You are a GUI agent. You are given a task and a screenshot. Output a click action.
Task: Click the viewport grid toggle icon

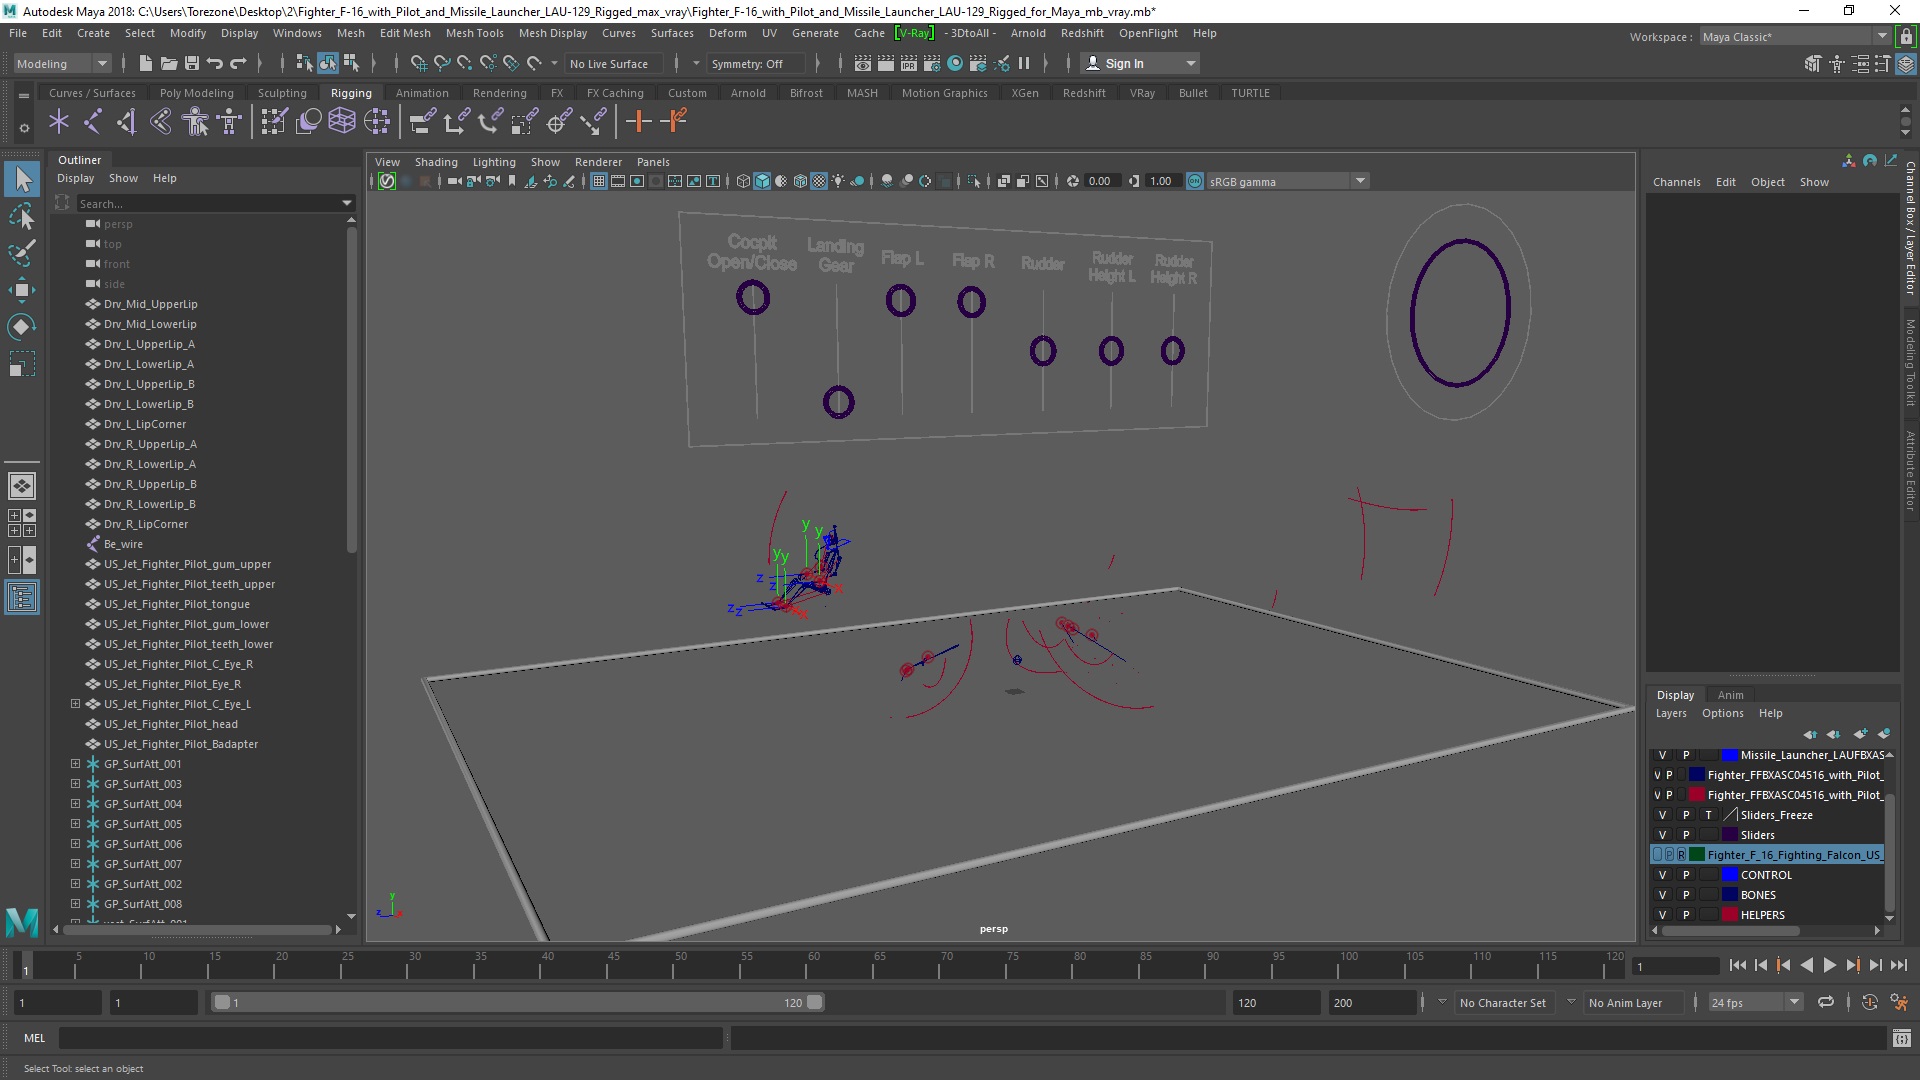point(598,181)
